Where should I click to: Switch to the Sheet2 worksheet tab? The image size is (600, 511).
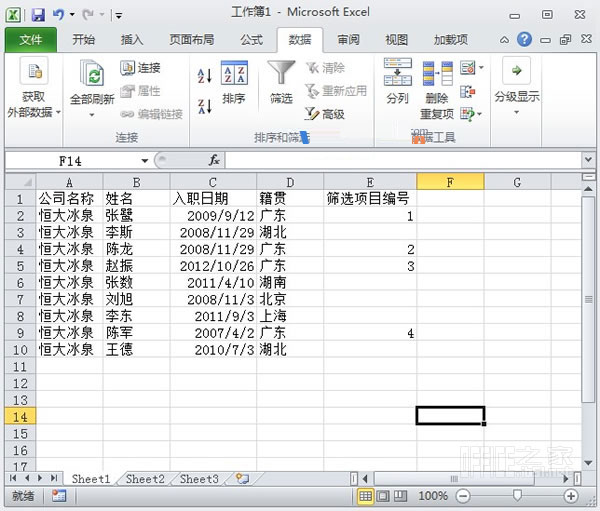[x=145, y=479]
